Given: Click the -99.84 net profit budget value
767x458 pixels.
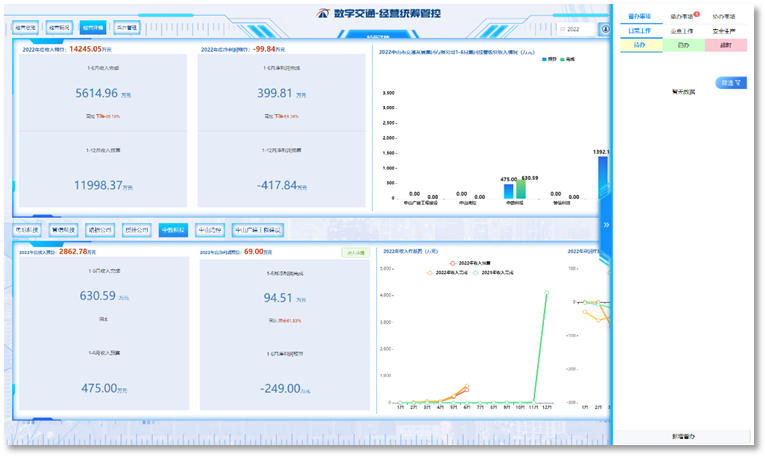Looking at the screenshot, I should pyautogui.click(x=264, y=49).
